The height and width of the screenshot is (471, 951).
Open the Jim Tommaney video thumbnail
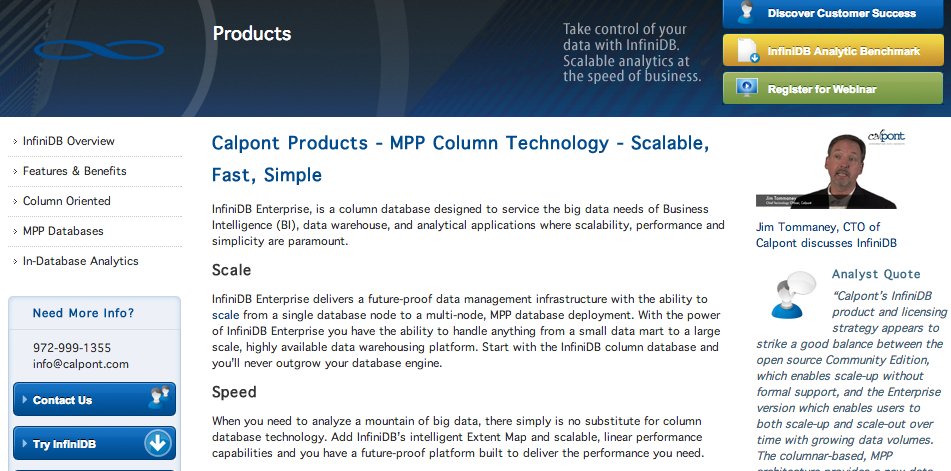pyautogui.click(x=825, y=172)
